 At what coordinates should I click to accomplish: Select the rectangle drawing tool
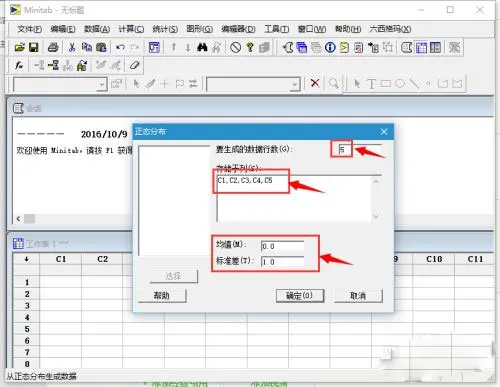386,83
